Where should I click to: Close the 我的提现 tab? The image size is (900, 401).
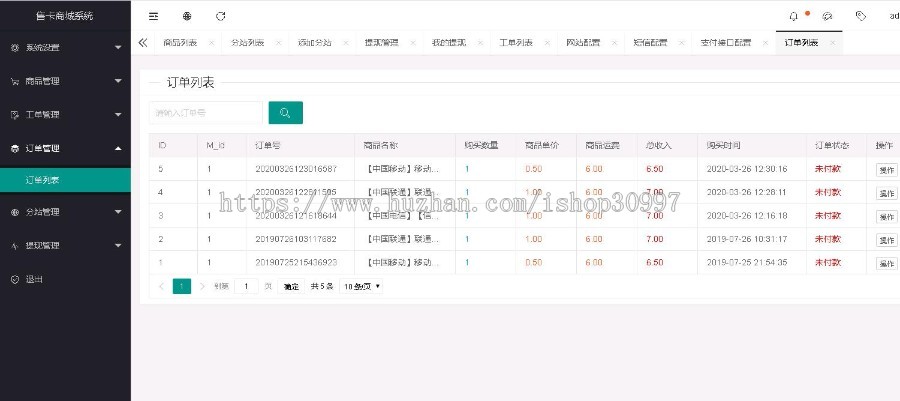480,43
